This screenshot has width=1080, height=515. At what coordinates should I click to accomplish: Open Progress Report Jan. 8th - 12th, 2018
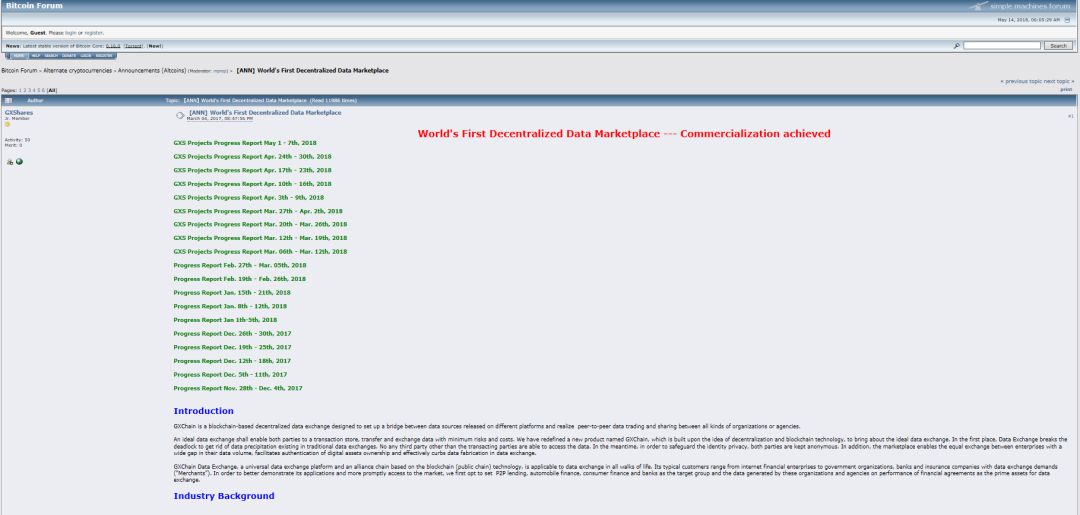point(230,306)
